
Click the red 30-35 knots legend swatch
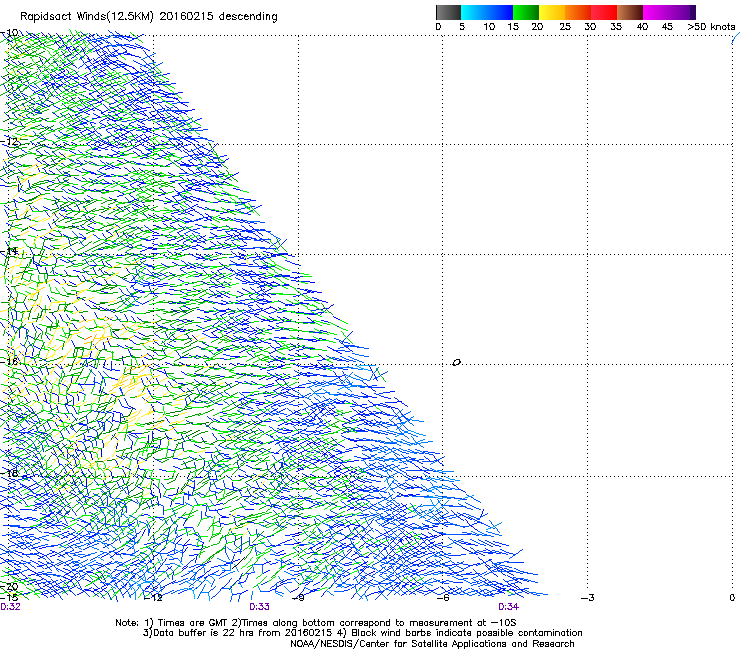[604, 12]
